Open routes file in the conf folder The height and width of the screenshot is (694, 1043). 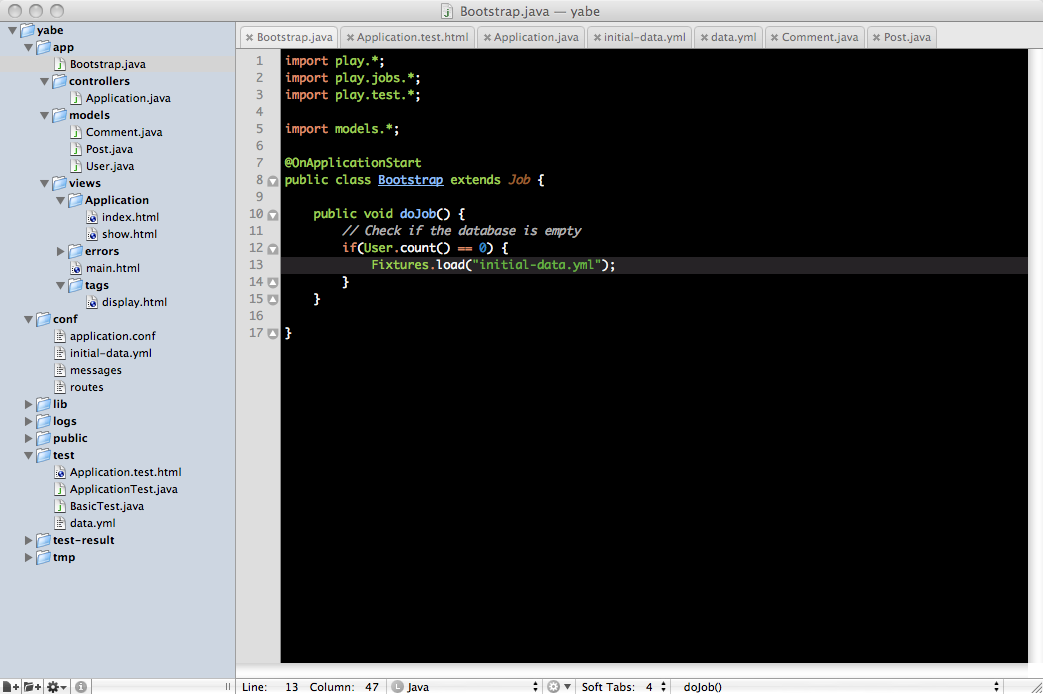86,387
